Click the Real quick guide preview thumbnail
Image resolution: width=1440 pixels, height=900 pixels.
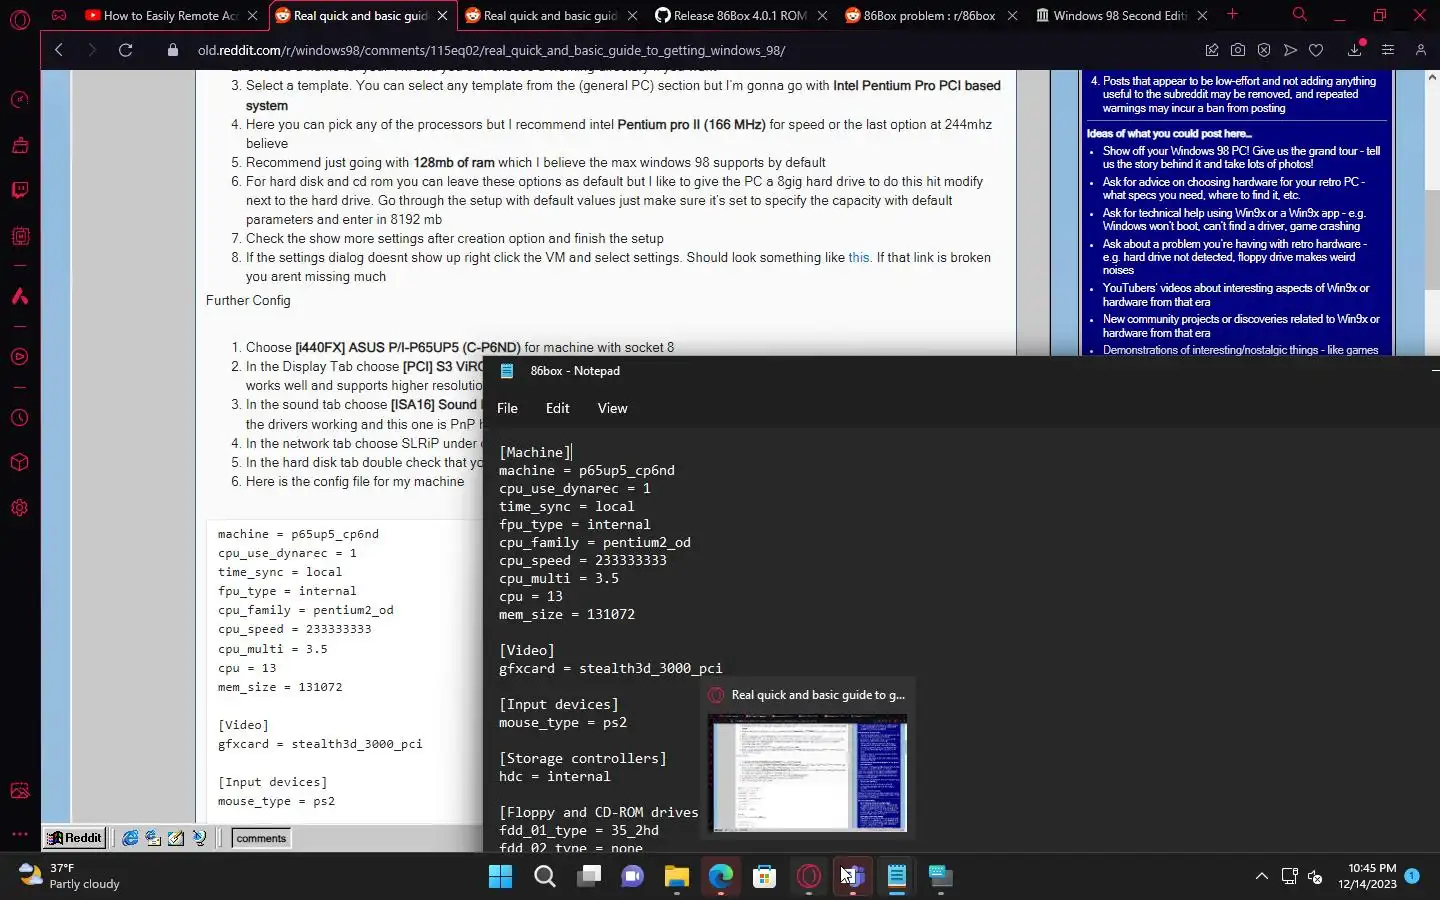tap(807, 773)
